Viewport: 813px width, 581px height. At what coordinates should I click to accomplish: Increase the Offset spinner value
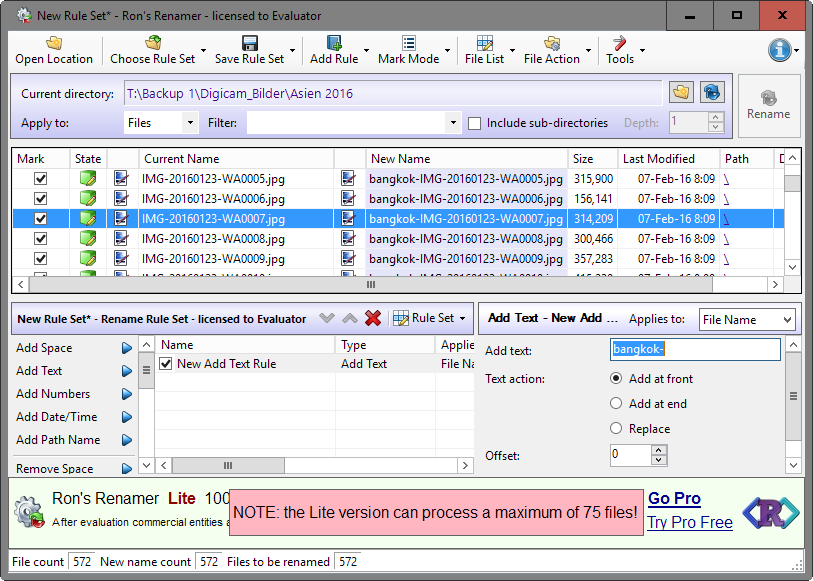coord(658,450)
